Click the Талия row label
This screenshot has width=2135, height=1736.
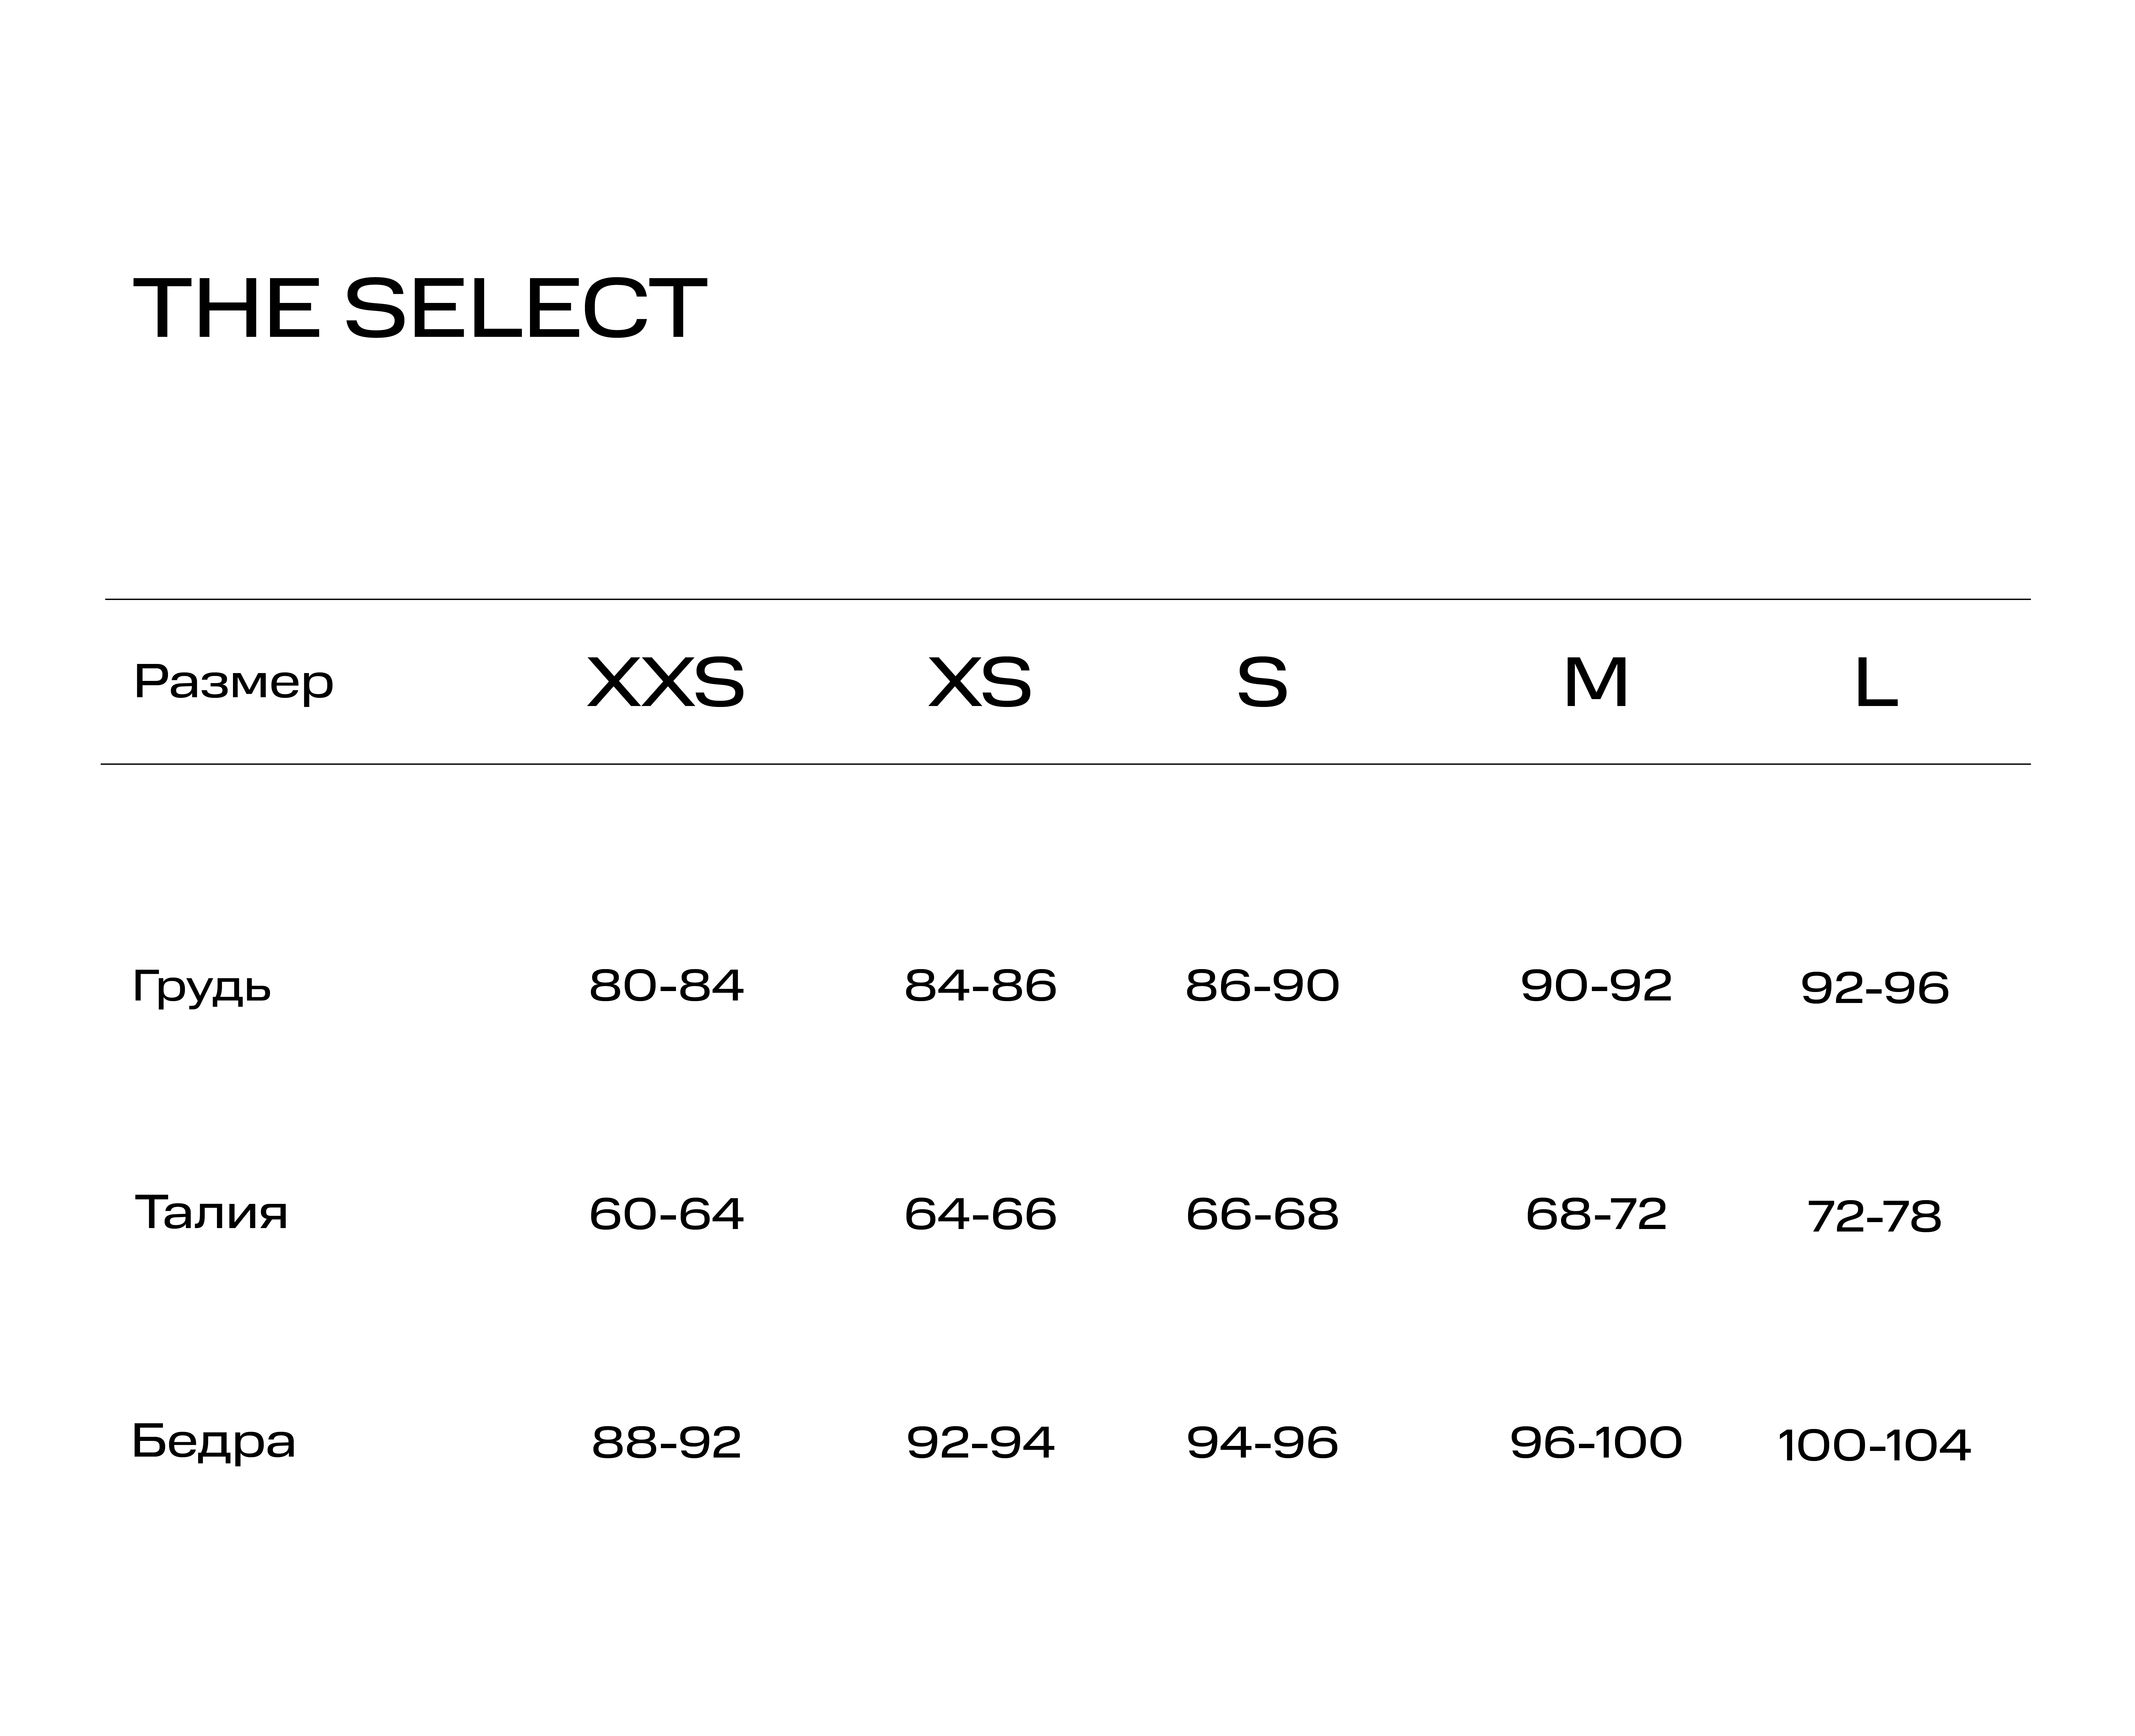[x=211, y=1213]
